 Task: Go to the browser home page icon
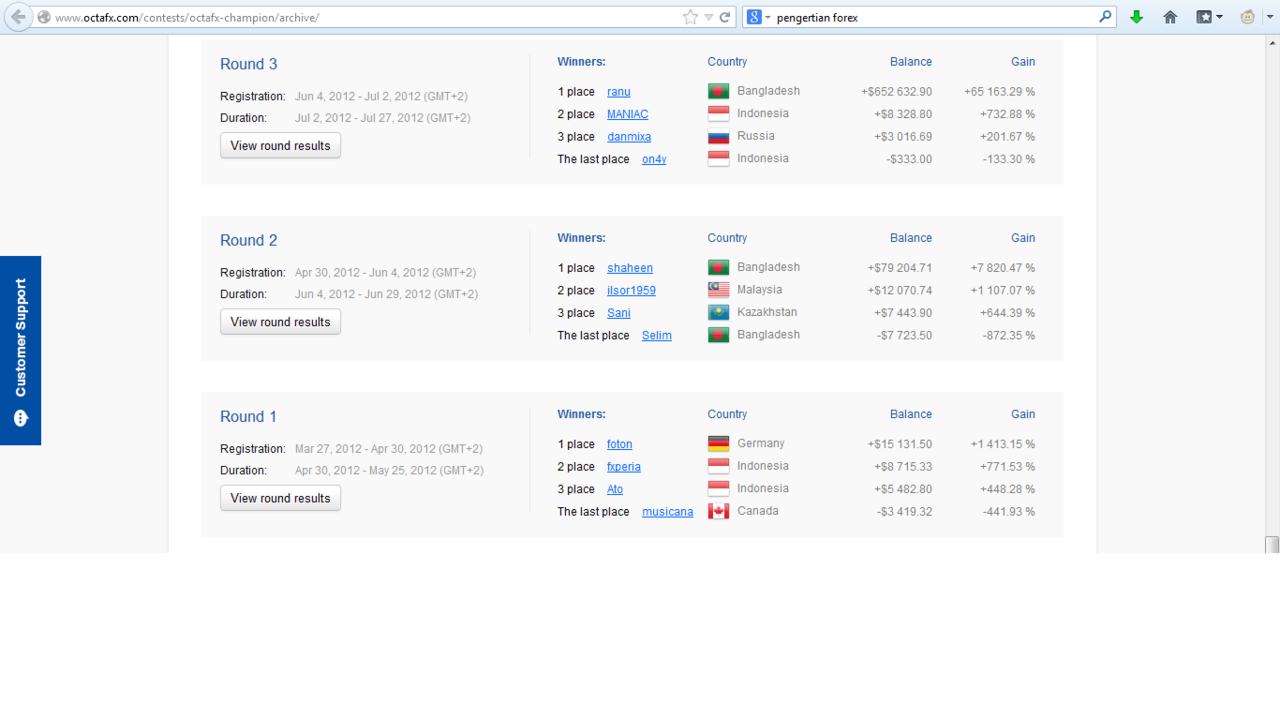pos(1170,17)
